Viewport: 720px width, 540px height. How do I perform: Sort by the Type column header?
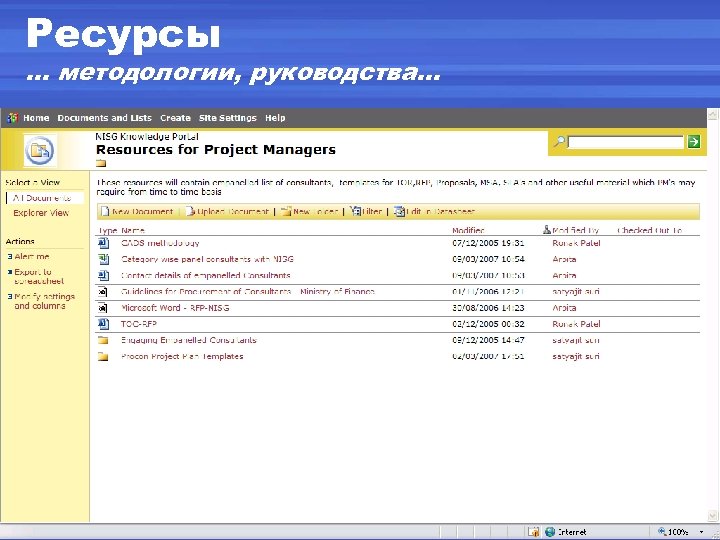[108, 231]
